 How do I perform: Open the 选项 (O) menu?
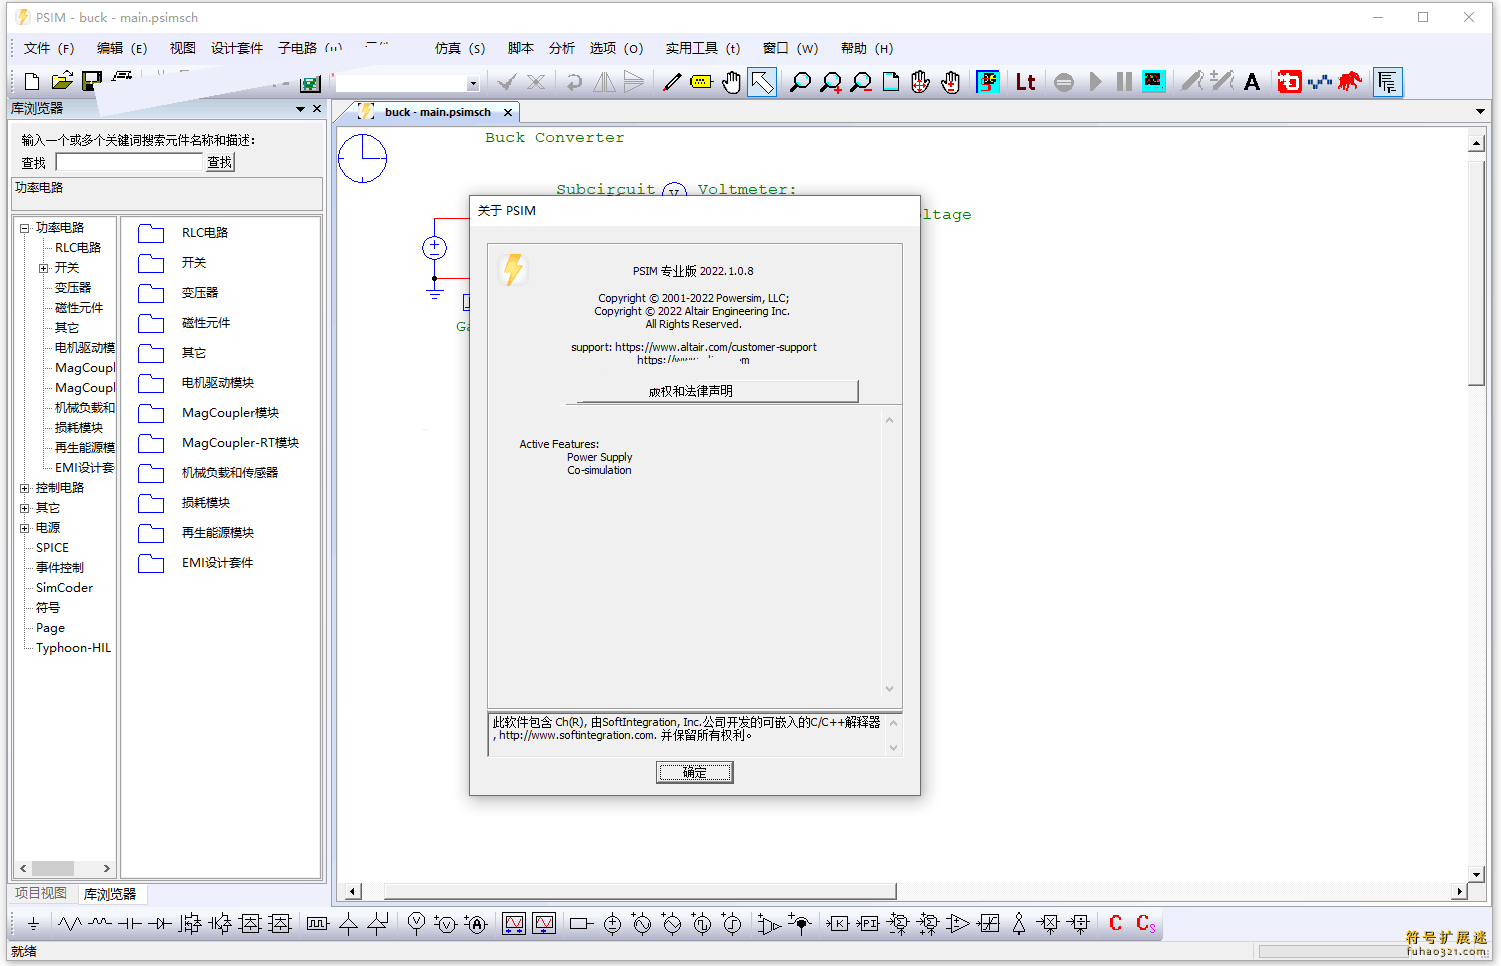pyautogui.click(x=616, y=48)
